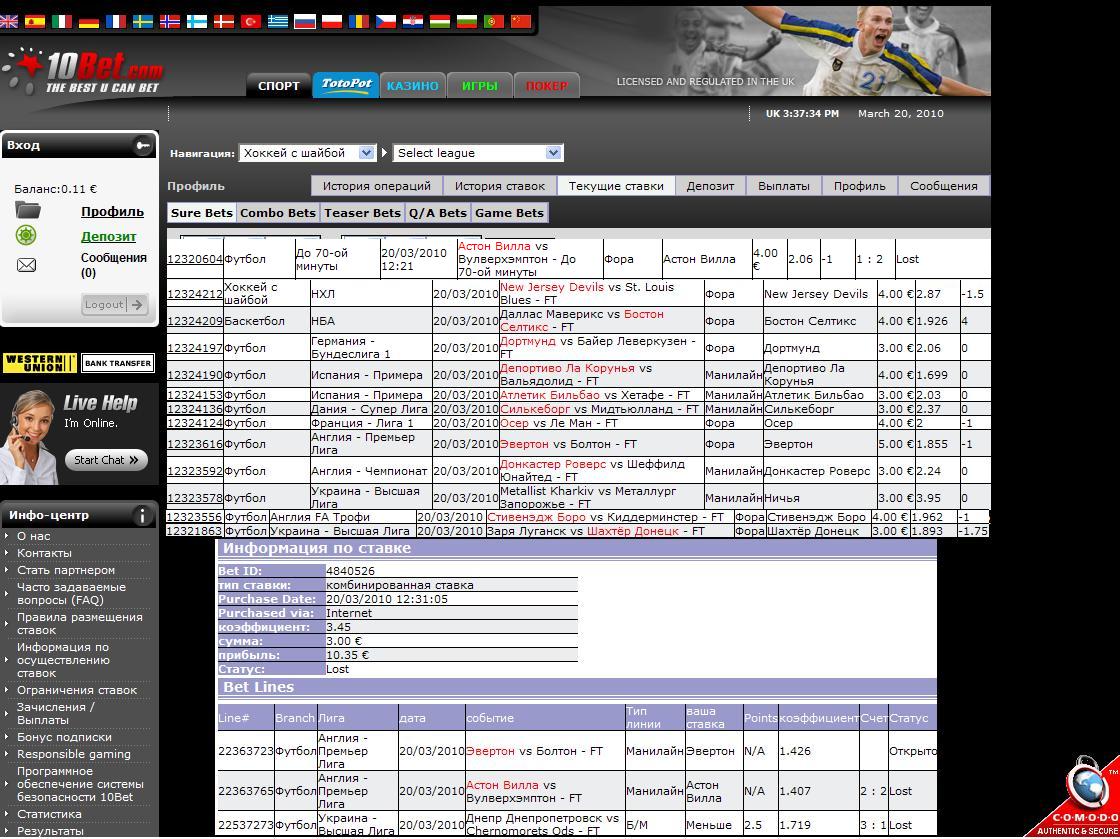The width and height of the screenshot is (1120, 839).
Task: Switch to the ИГРЫ tab
Action: (479, 86)
